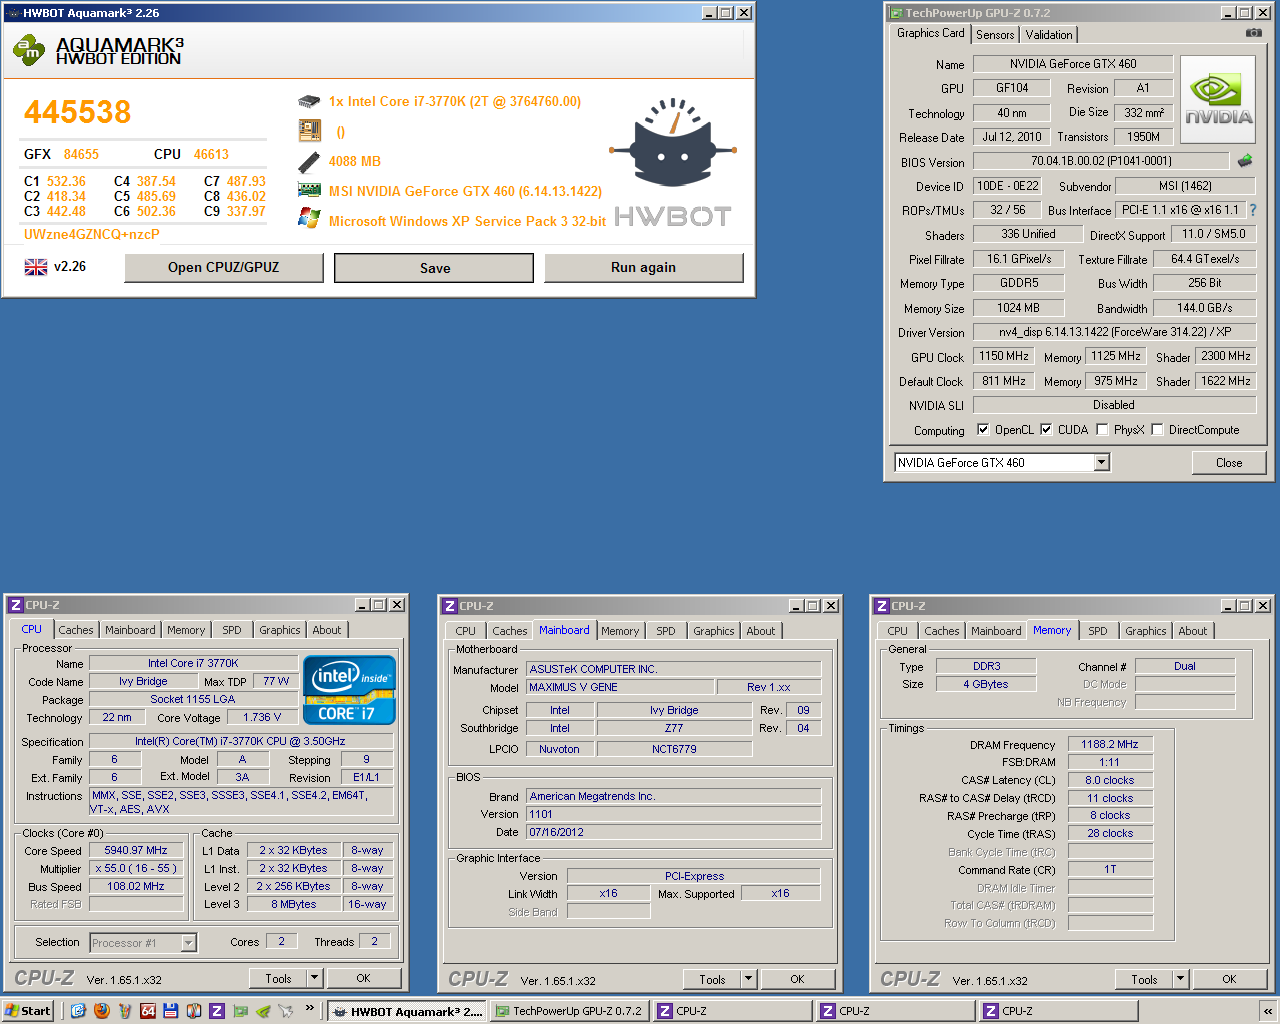The image size is (1280, 1024).
Task: Launch Firefox from the quick launch bar
Action: pyautogui.click(x=101, y=1011)
